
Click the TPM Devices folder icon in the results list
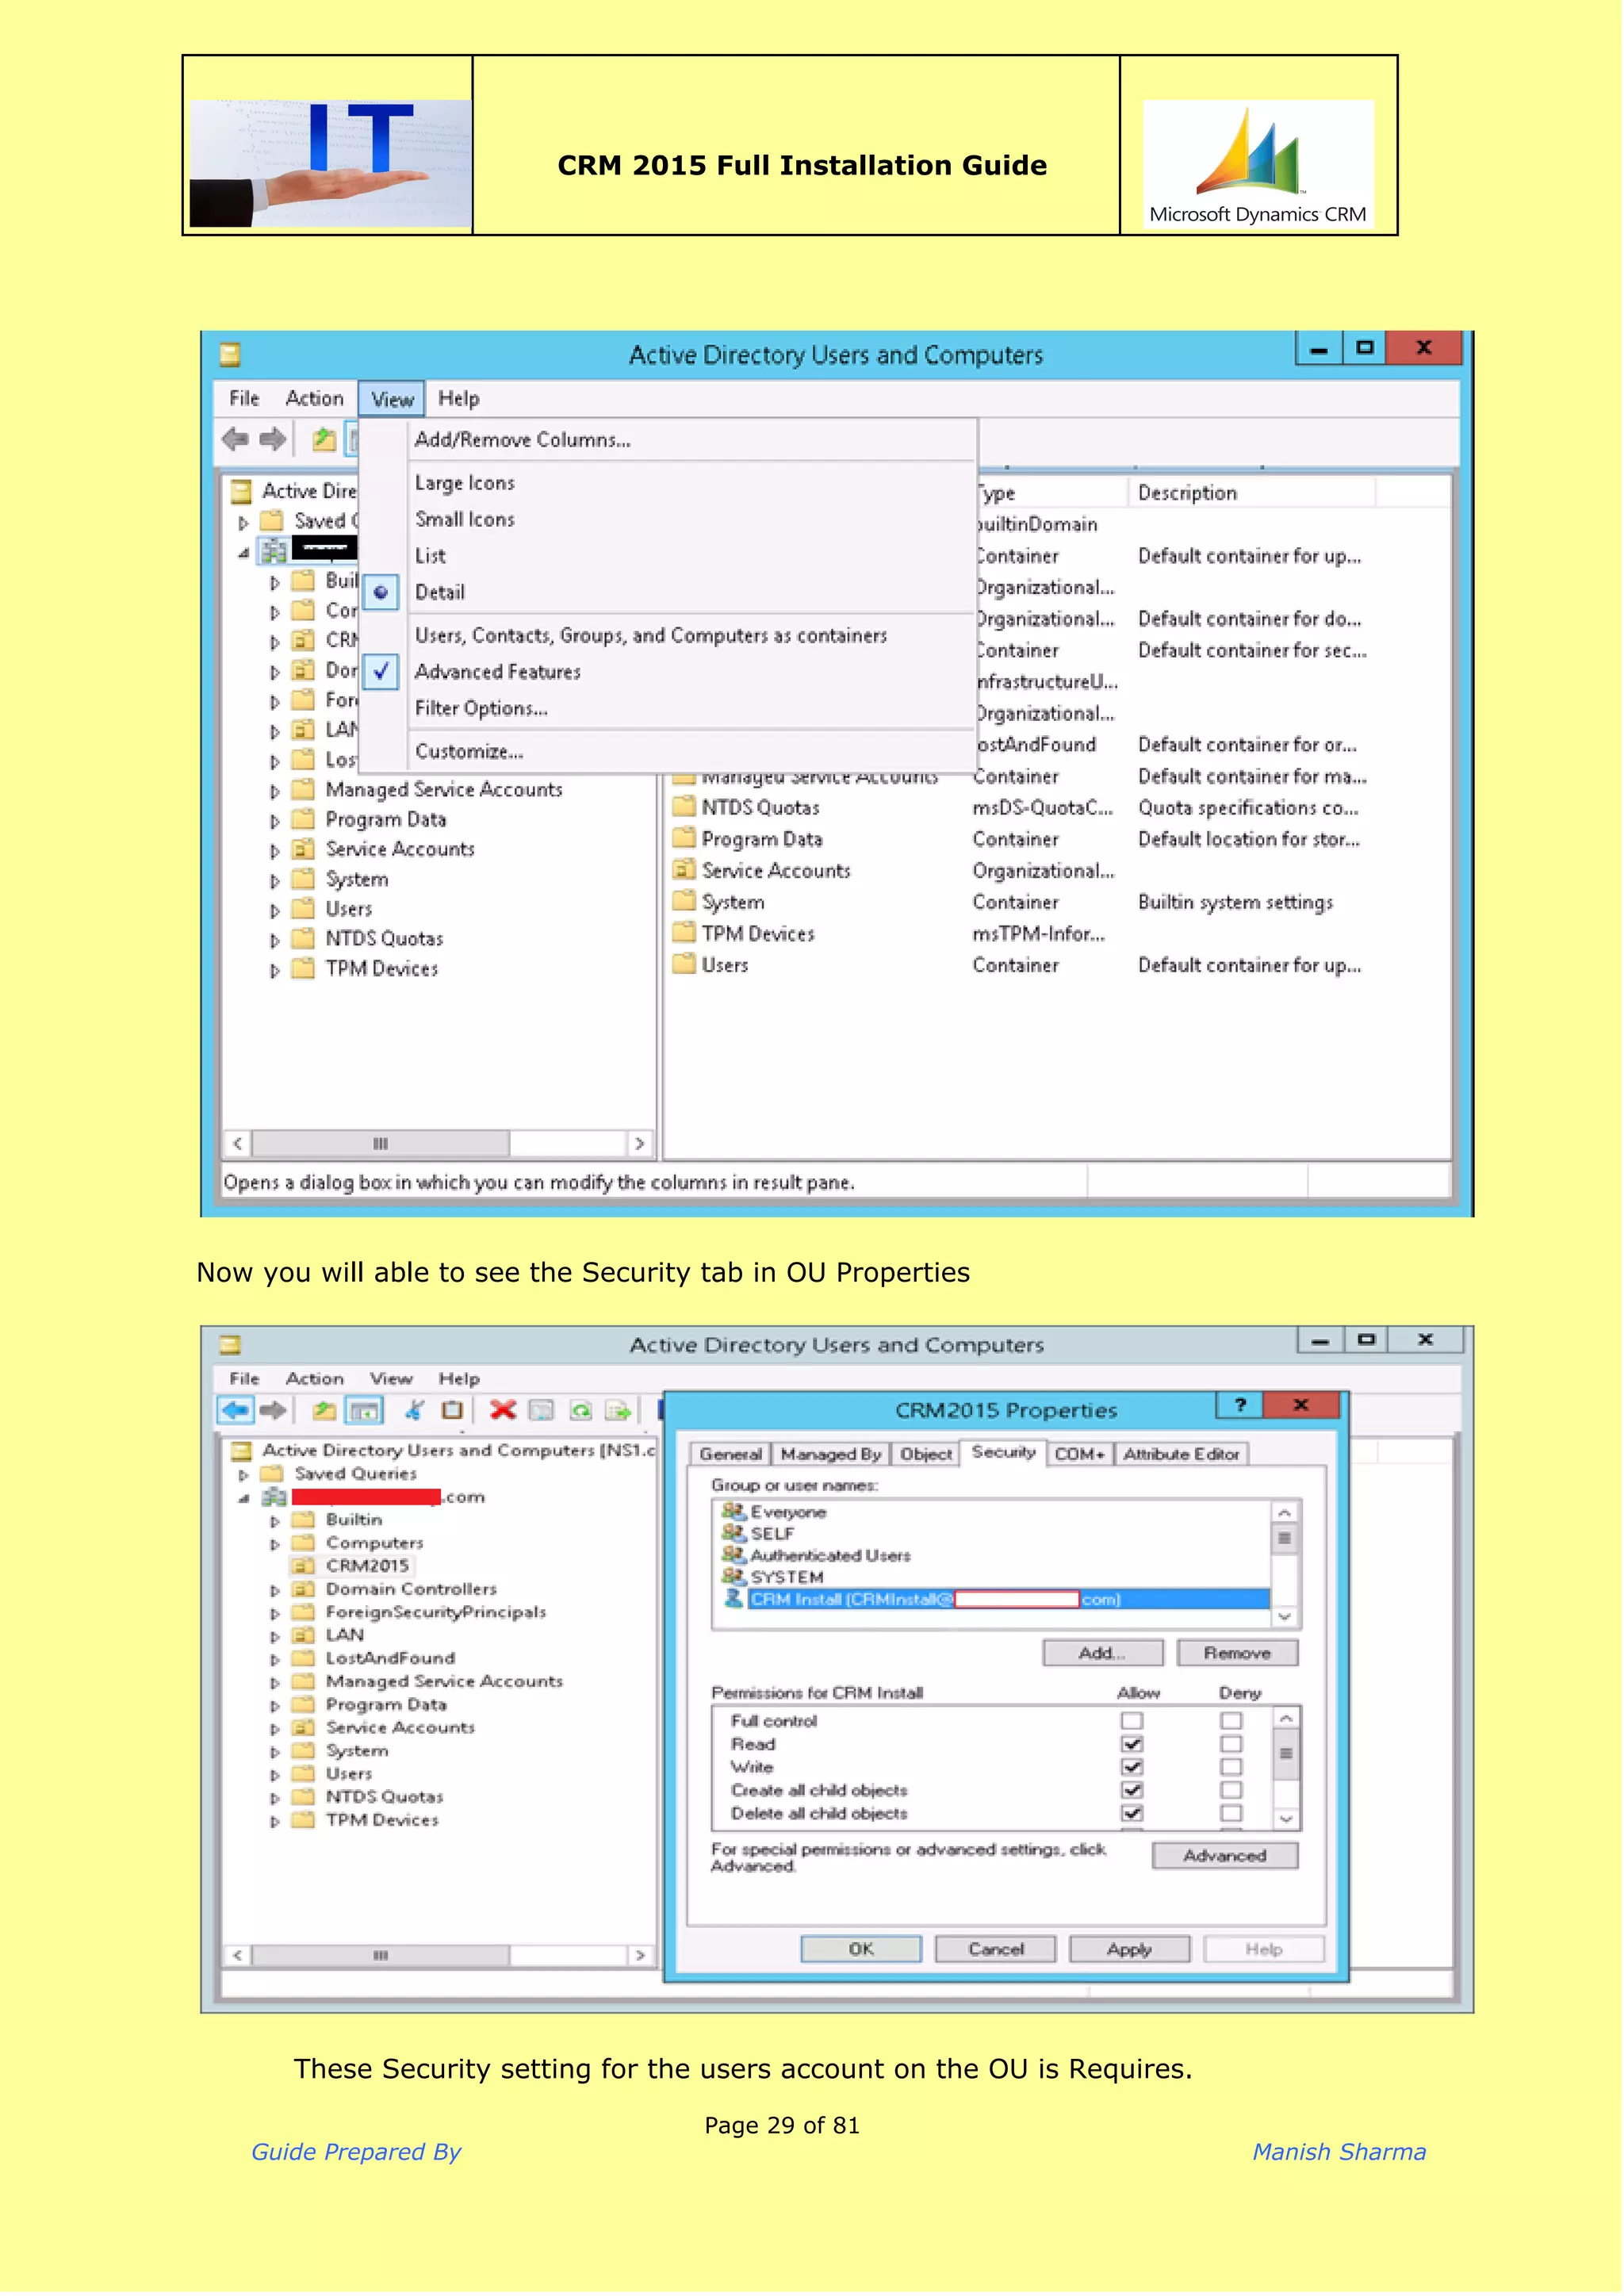(x=684, y=933)
